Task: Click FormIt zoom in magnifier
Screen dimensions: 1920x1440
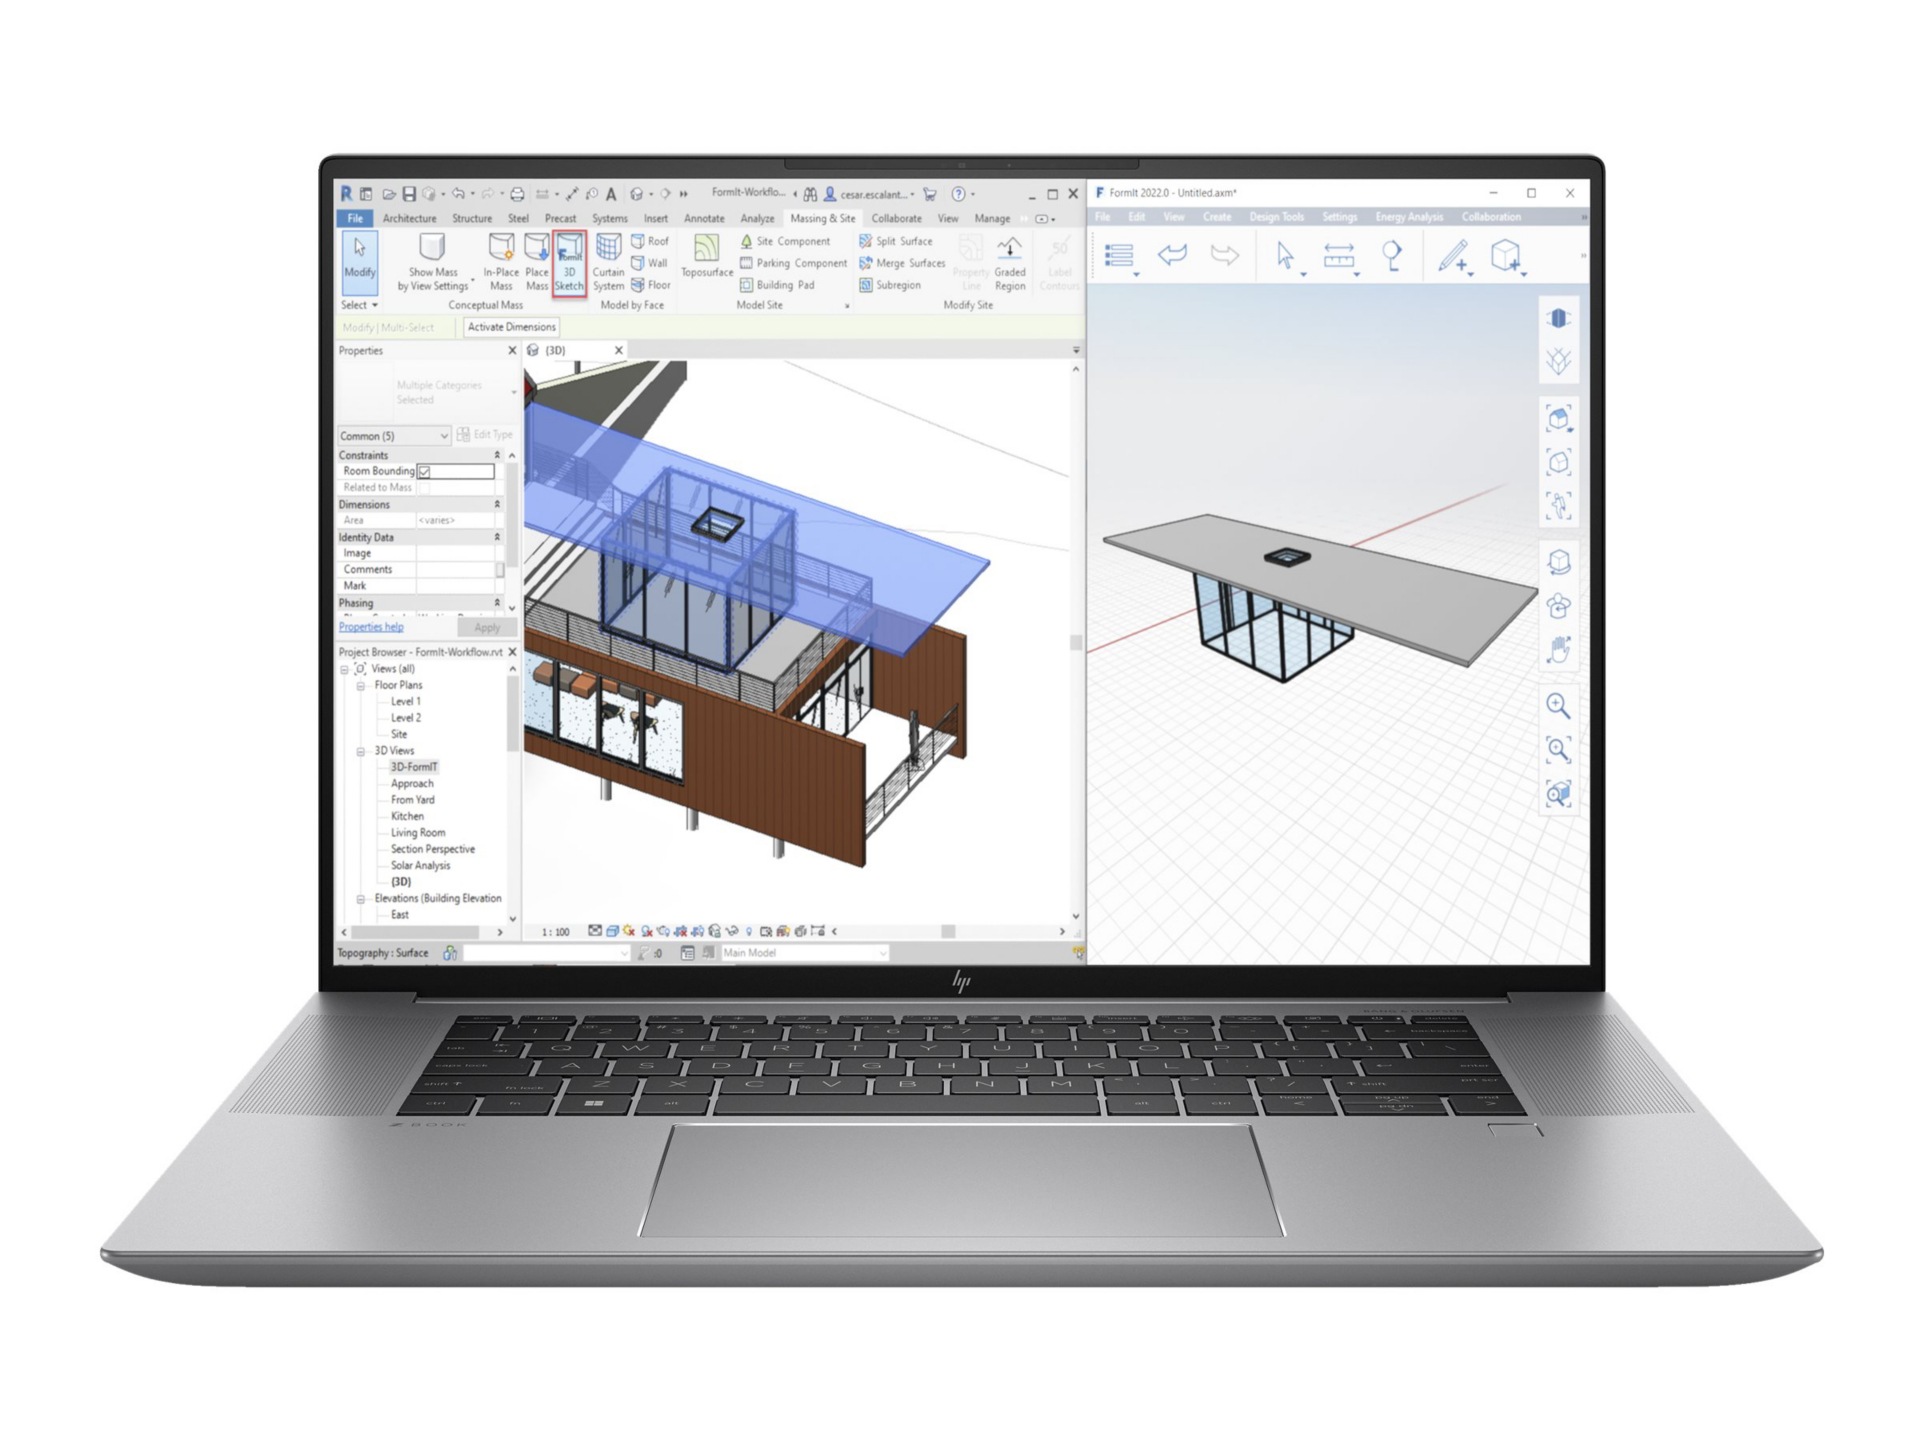Action: (x=1557, y=705)
